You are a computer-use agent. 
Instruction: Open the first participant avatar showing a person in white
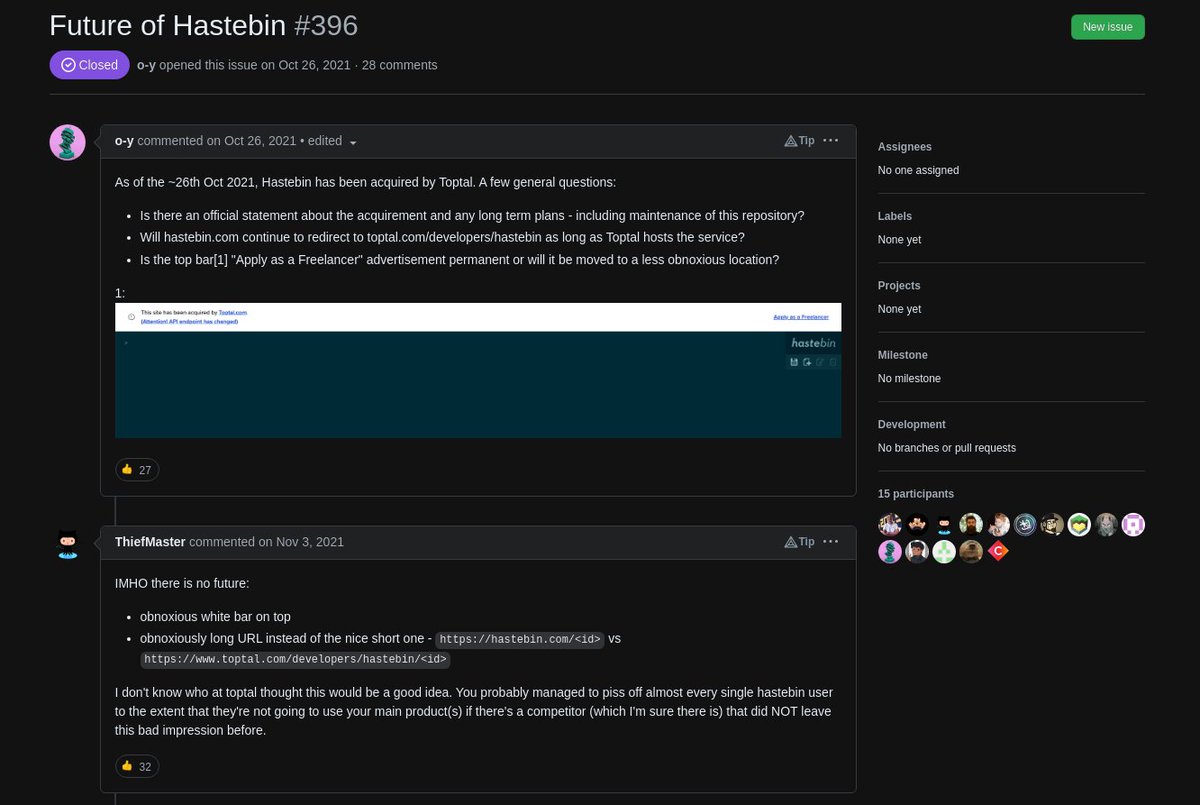point(890,524)
